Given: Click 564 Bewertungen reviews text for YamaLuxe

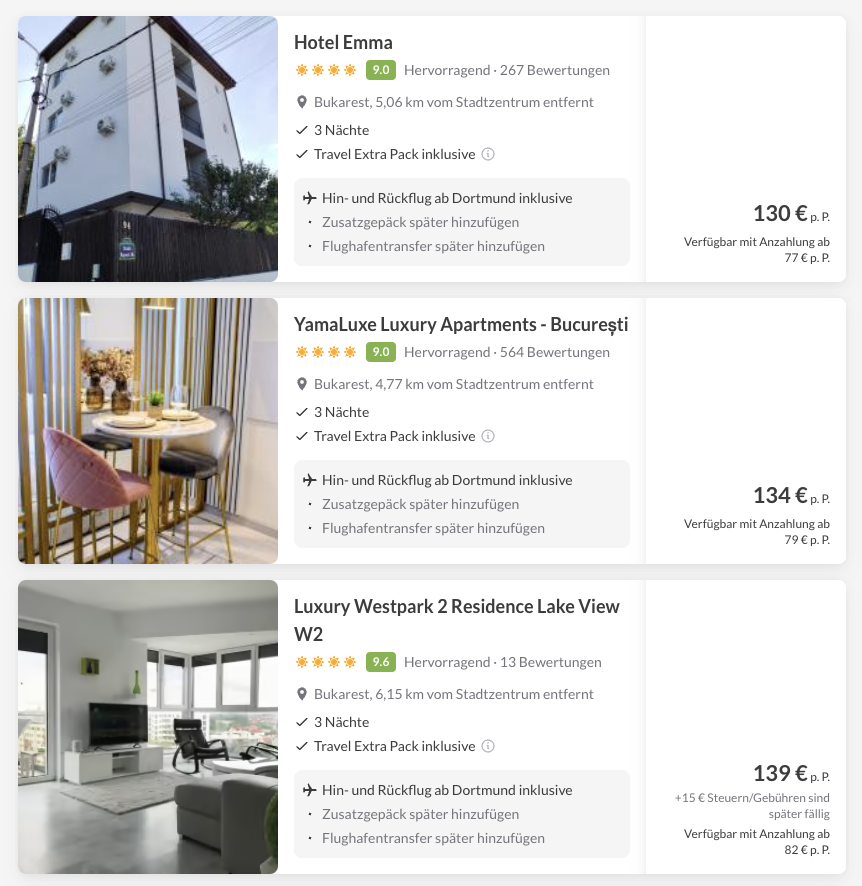Looking at the screenshot, I should (x=555, y=352).
